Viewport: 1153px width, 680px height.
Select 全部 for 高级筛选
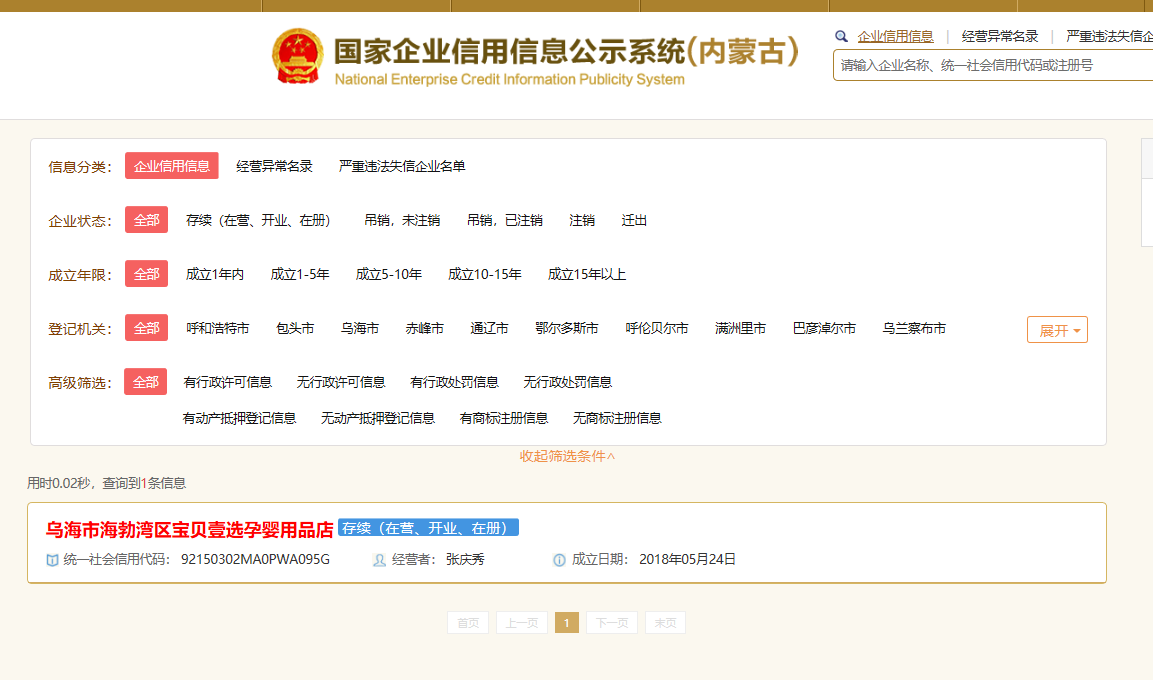(146, 382)
